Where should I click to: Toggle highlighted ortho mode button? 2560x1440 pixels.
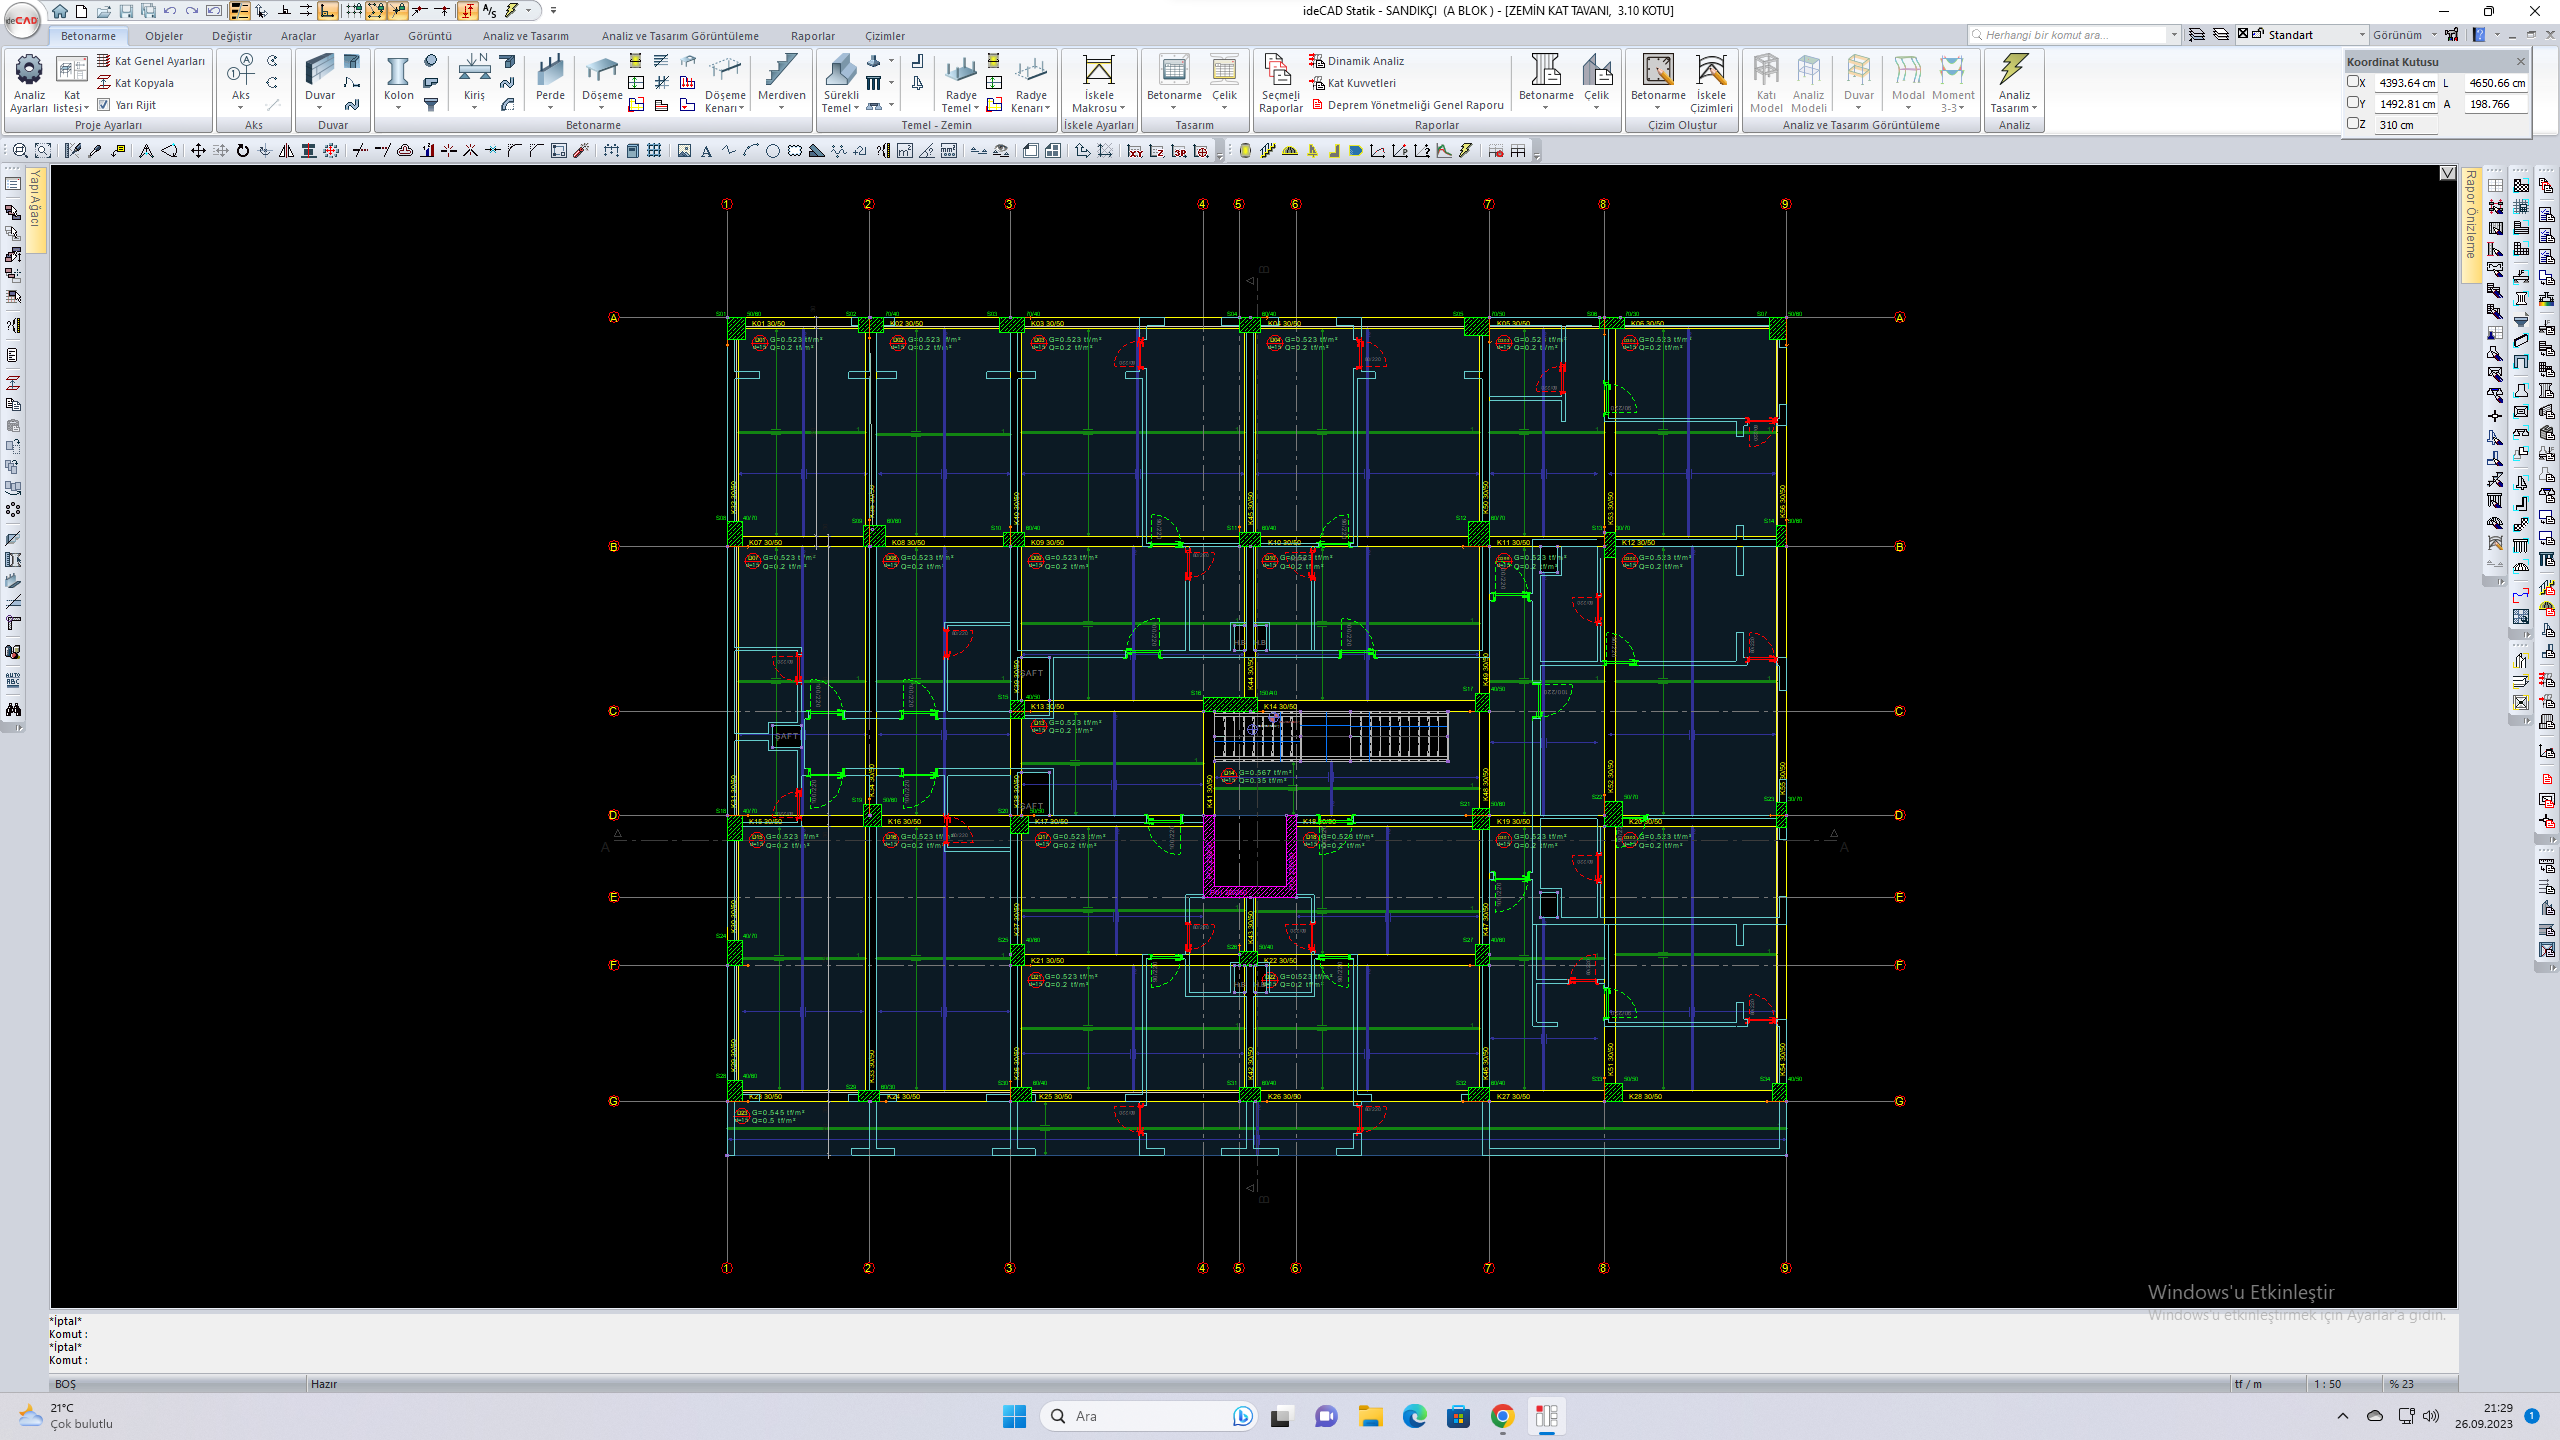pyautogui.click(x=327, y=11)
